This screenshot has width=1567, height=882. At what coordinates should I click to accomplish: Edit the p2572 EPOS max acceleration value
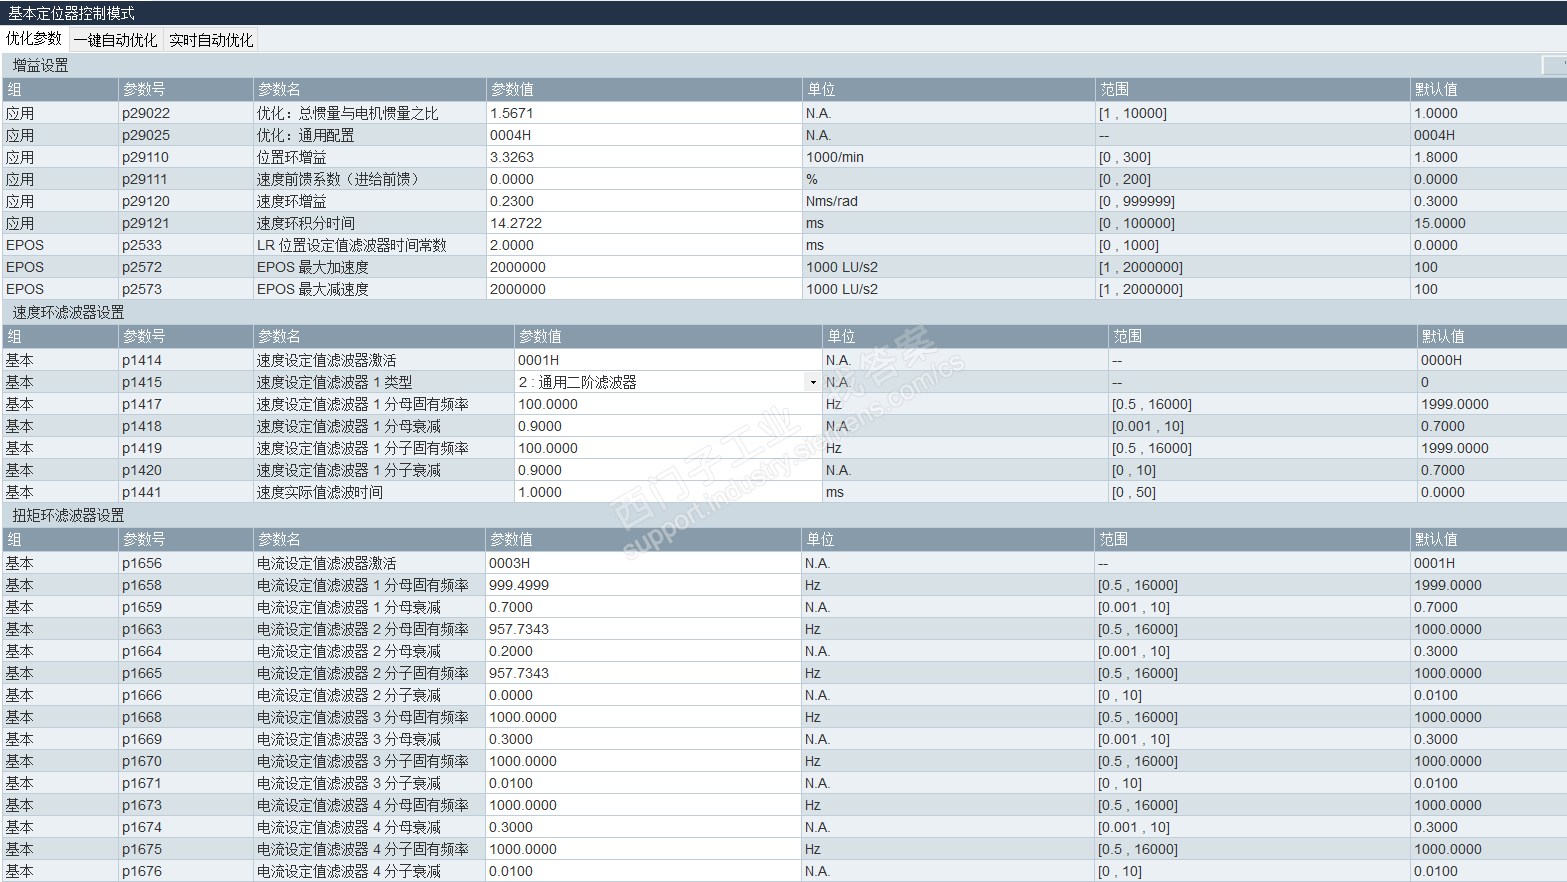coord(644,267)
